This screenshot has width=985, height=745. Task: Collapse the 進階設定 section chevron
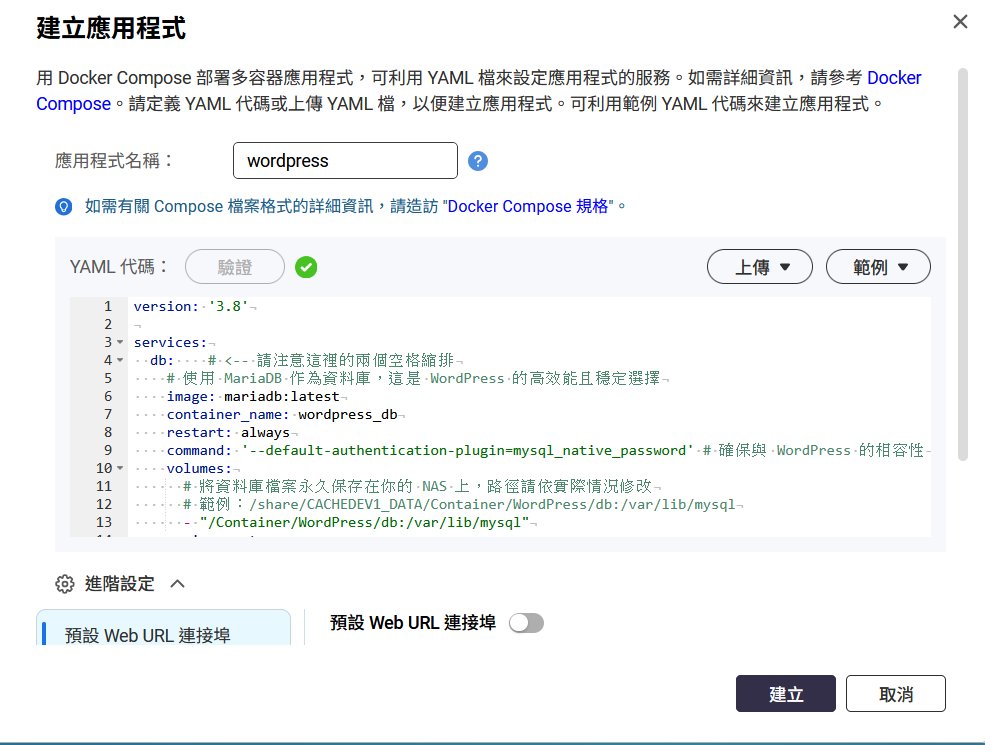click(178, 584)
